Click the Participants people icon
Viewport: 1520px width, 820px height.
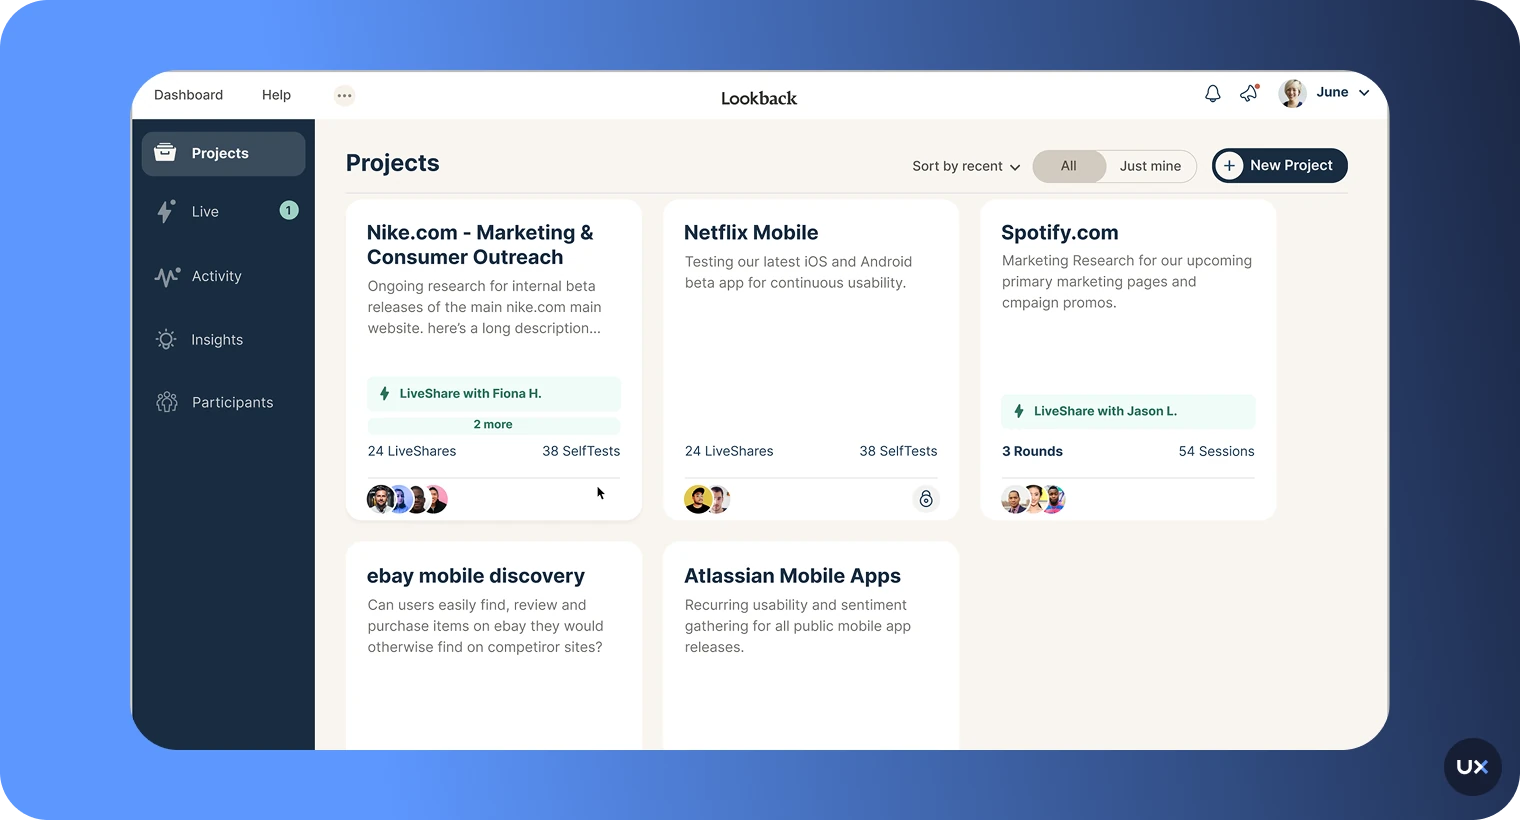click(x=166, y=402)
